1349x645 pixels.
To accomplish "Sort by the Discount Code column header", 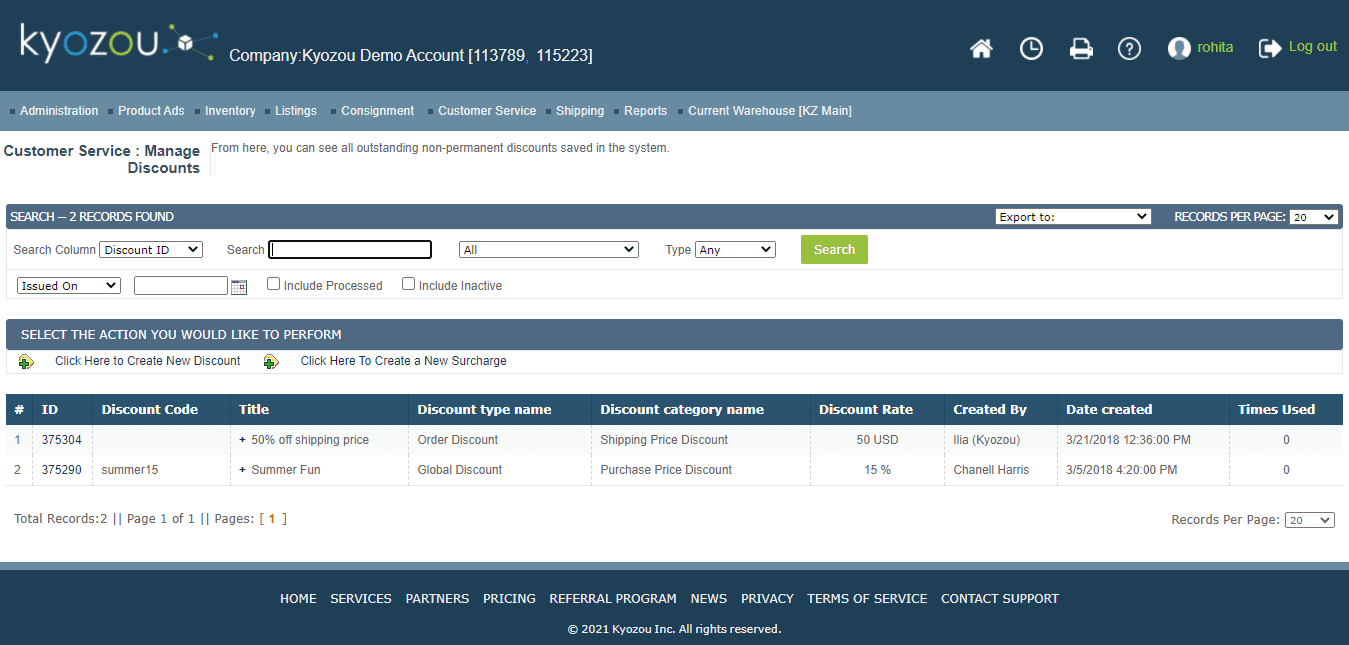I will click(x=150, y=409).
